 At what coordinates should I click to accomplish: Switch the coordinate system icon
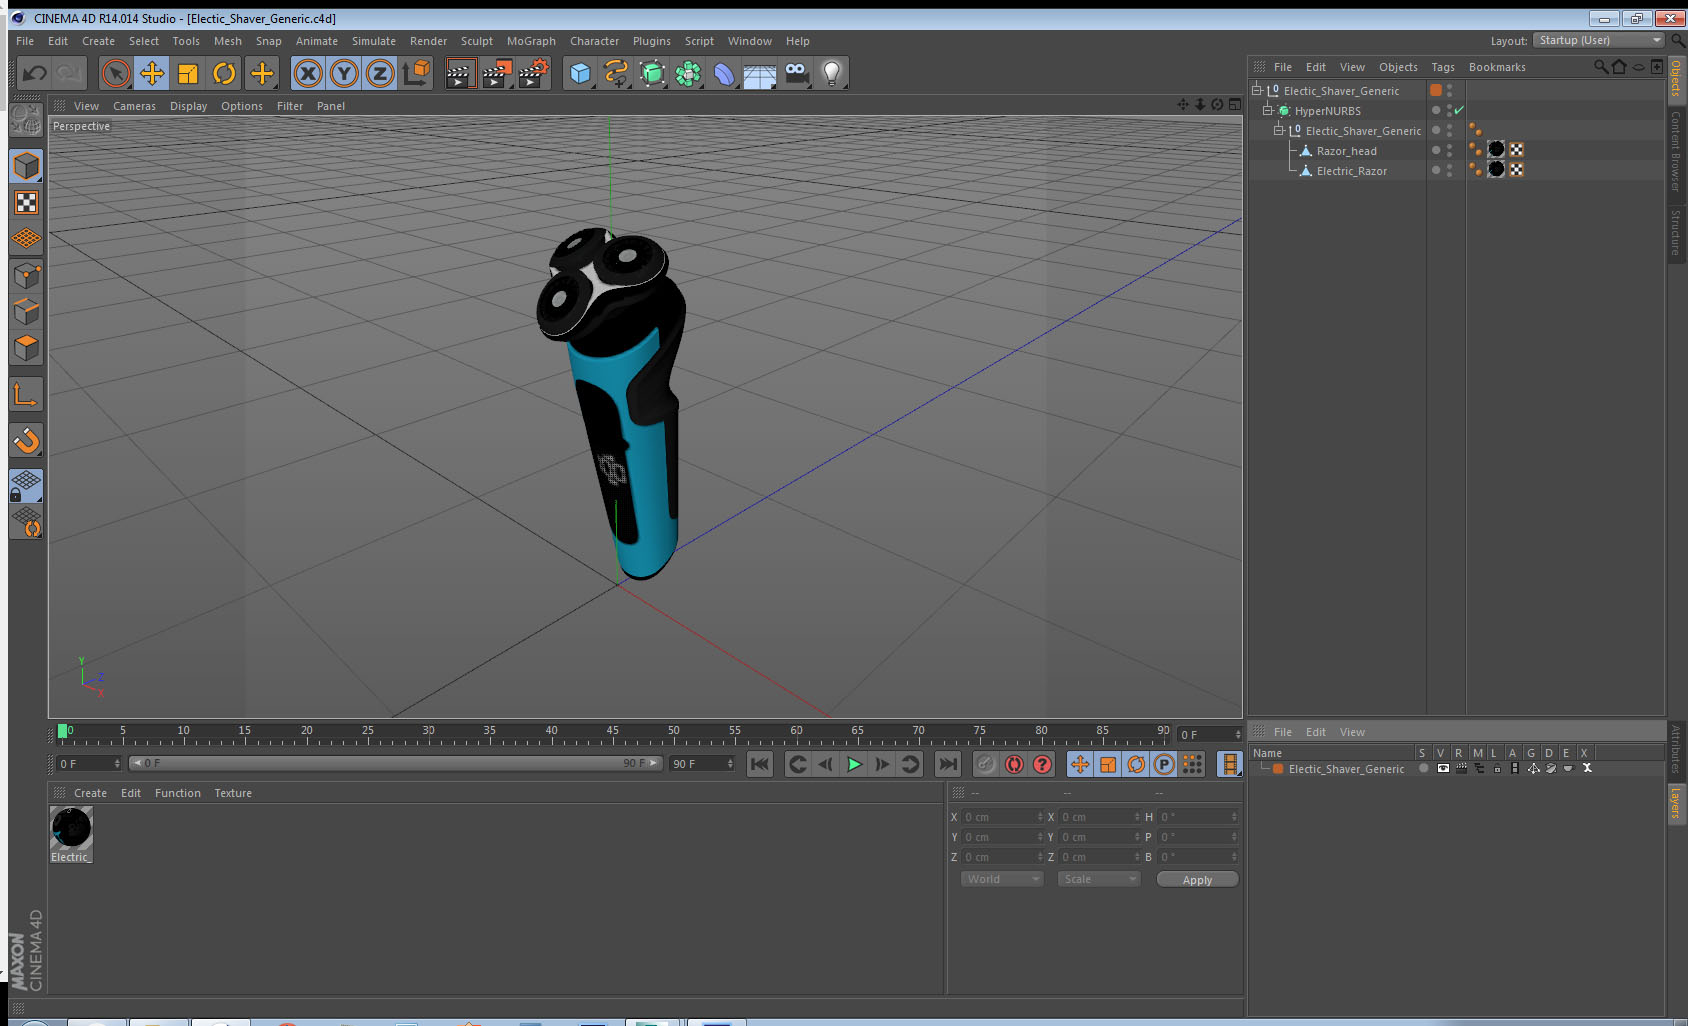416,73
